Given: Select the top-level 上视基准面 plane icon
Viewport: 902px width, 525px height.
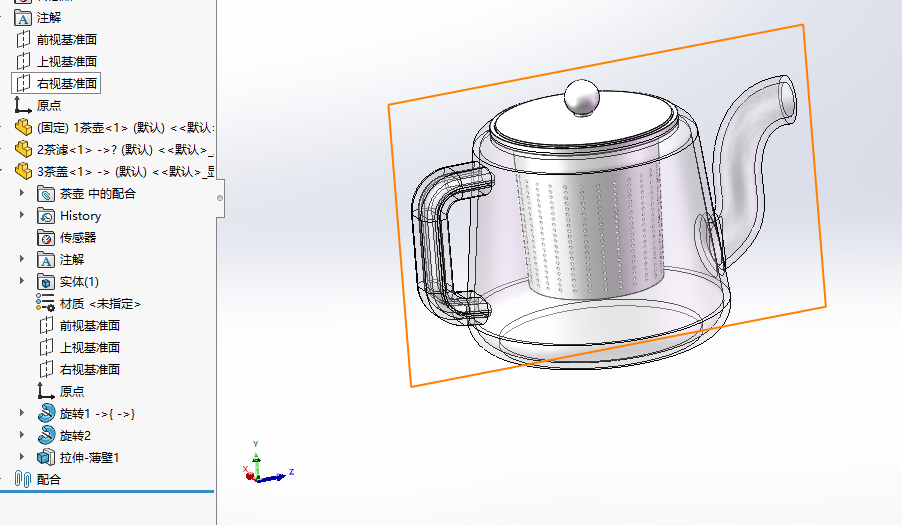Looking at the screenshot, I should tap(23, 61).
